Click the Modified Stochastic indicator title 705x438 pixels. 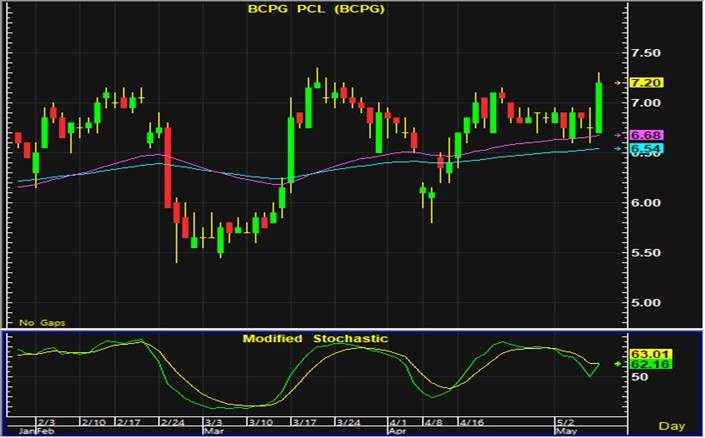[315, 339]
